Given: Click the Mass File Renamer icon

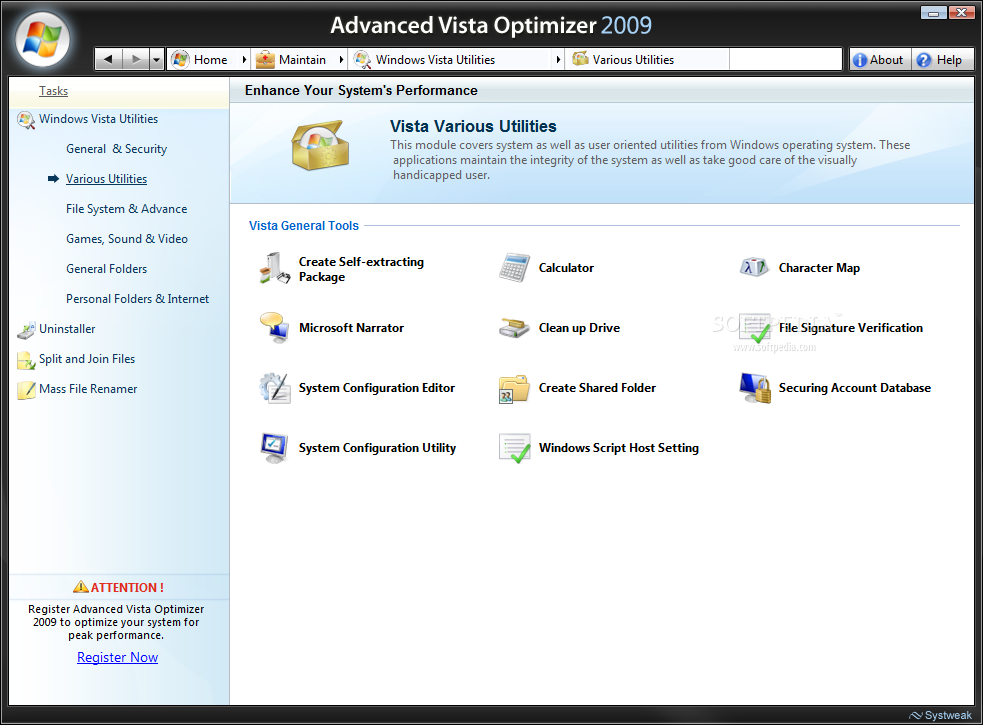Looking at the screenshot, I should click(26, 390).
